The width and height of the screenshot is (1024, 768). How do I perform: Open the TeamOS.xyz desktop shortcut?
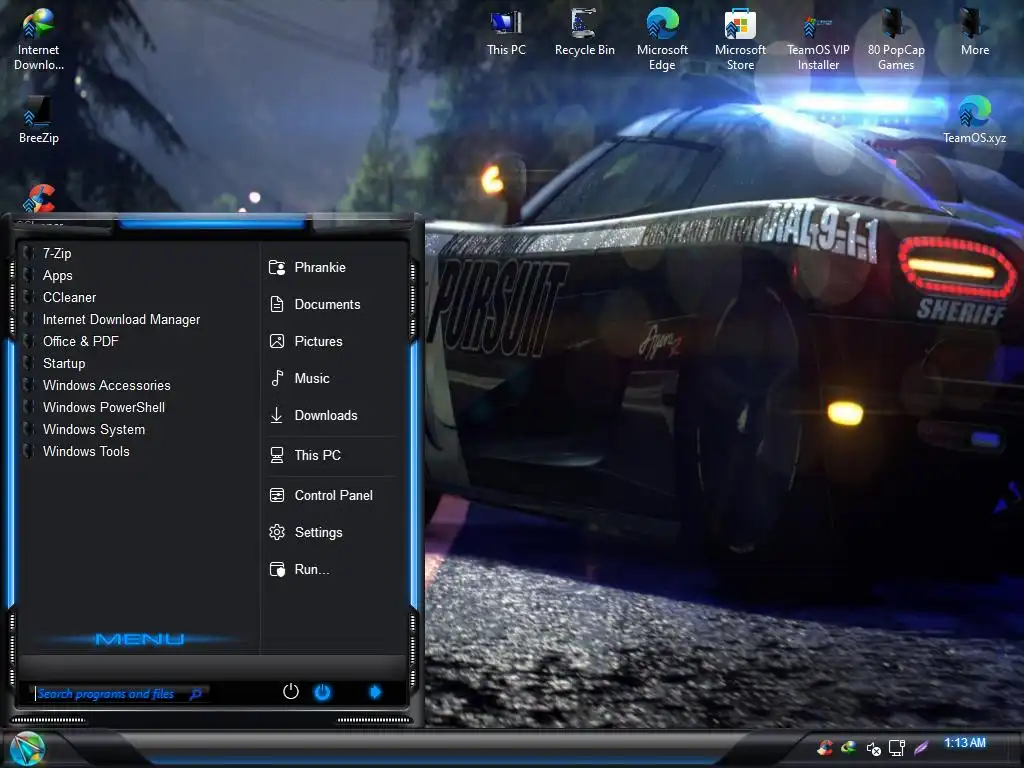pyautogui.click(x=974, y=120)
